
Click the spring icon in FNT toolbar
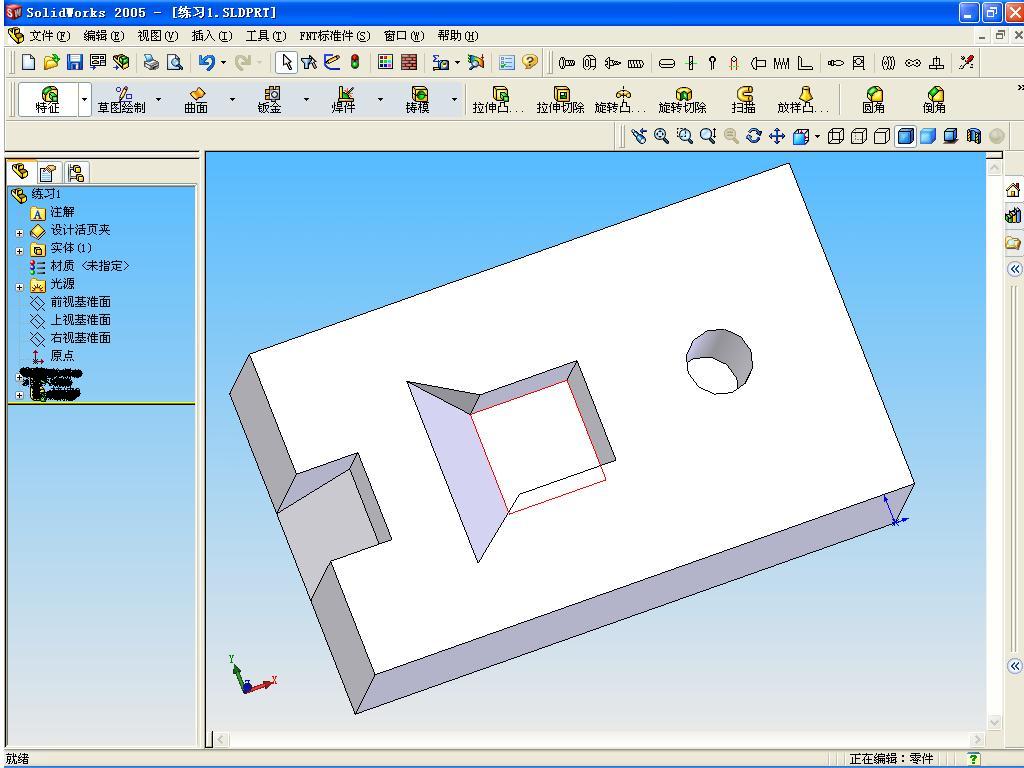point(781,63)
